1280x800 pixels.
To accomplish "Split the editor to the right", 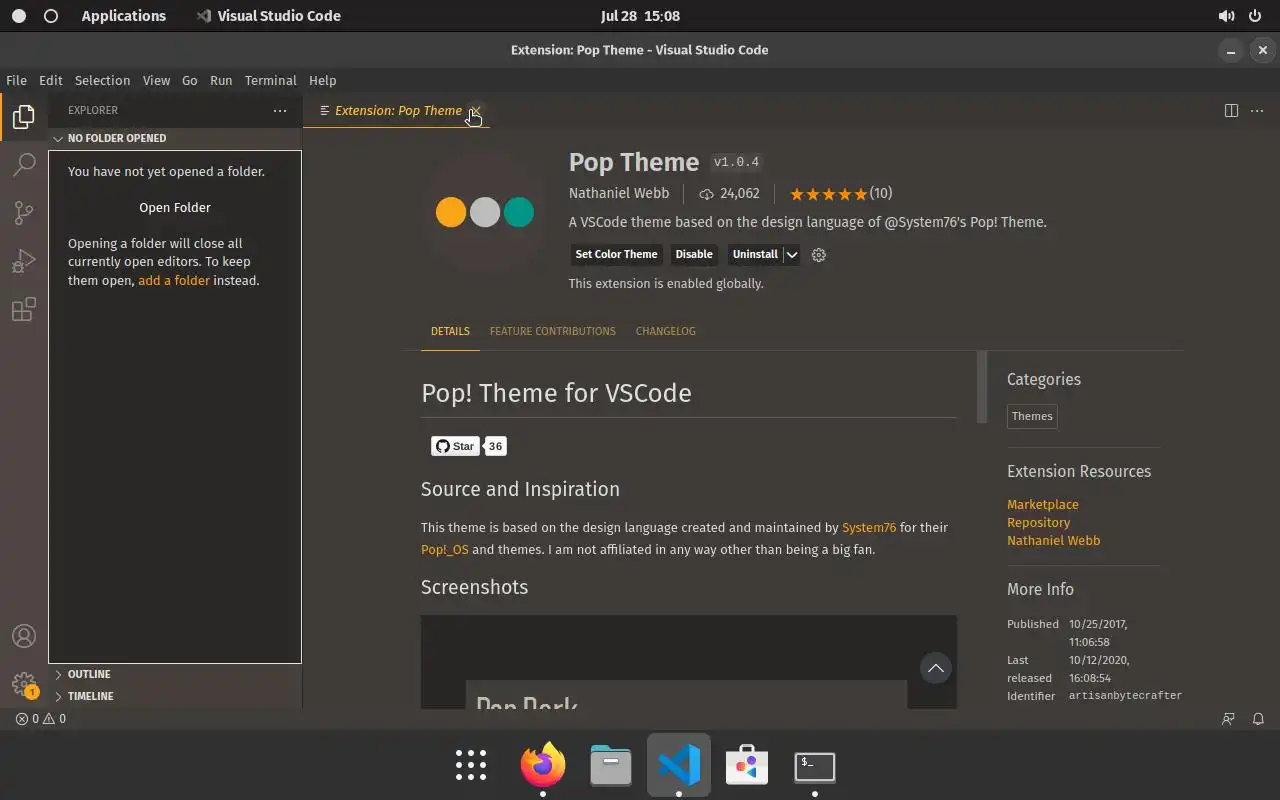I will click(1231, 111).
